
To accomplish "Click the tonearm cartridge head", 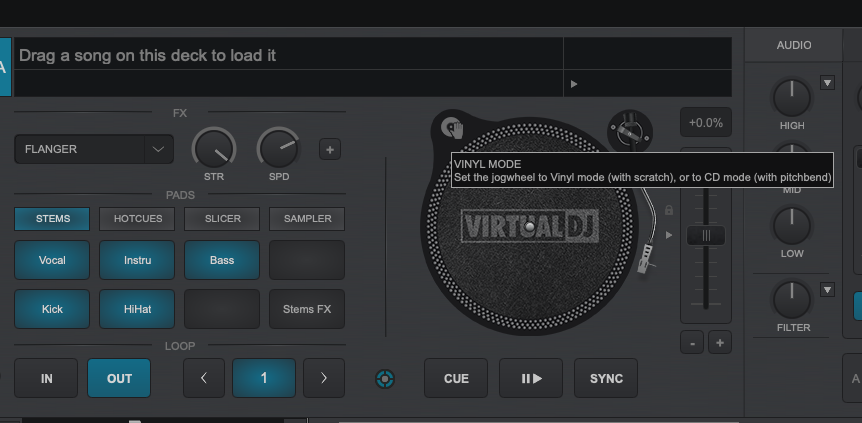I will pos(644,259).
